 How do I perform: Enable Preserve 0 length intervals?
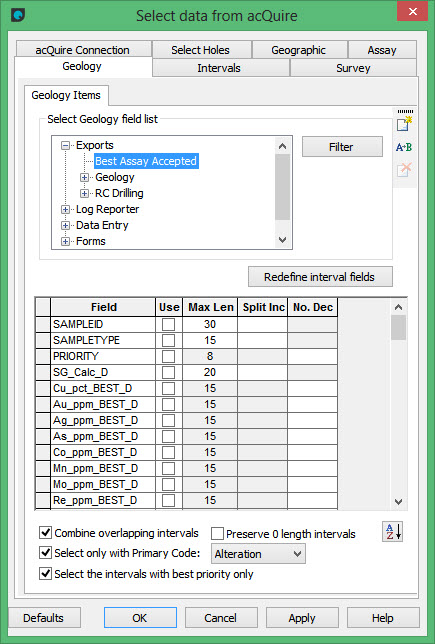tap(217, 534)
